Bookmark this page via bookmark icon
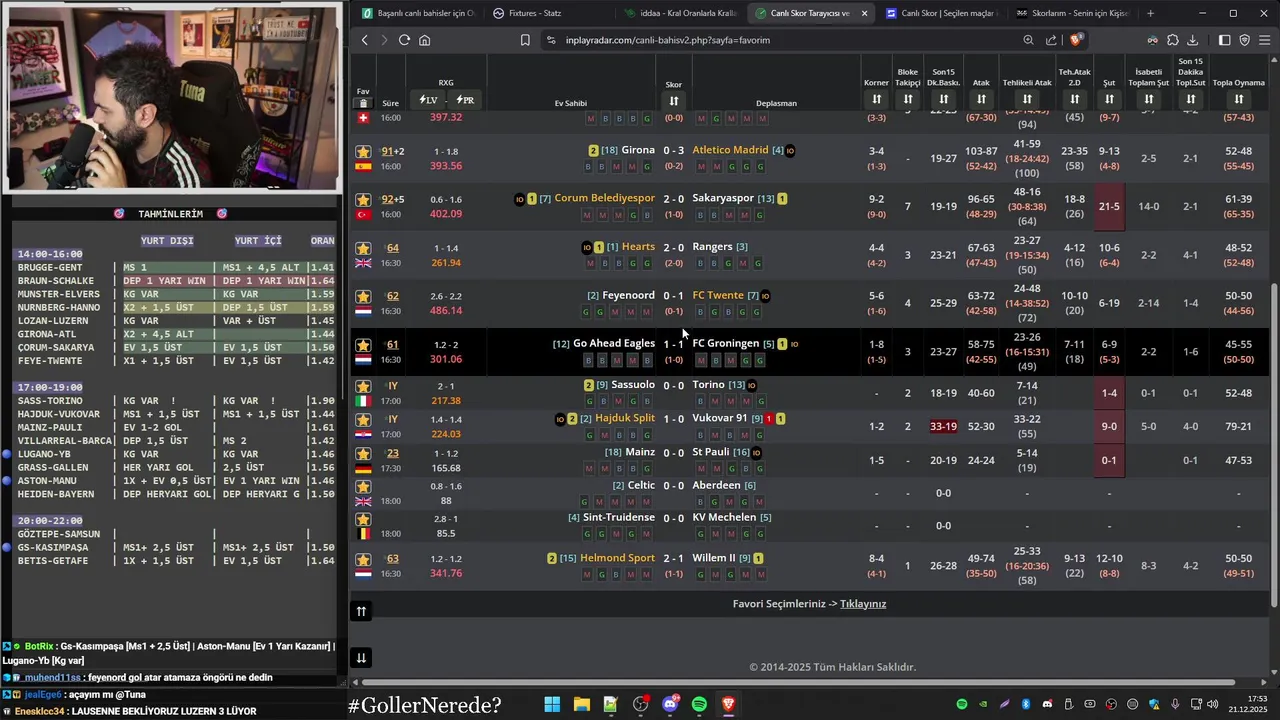This screenshot has width=1280, height=720. click(525, 40)
